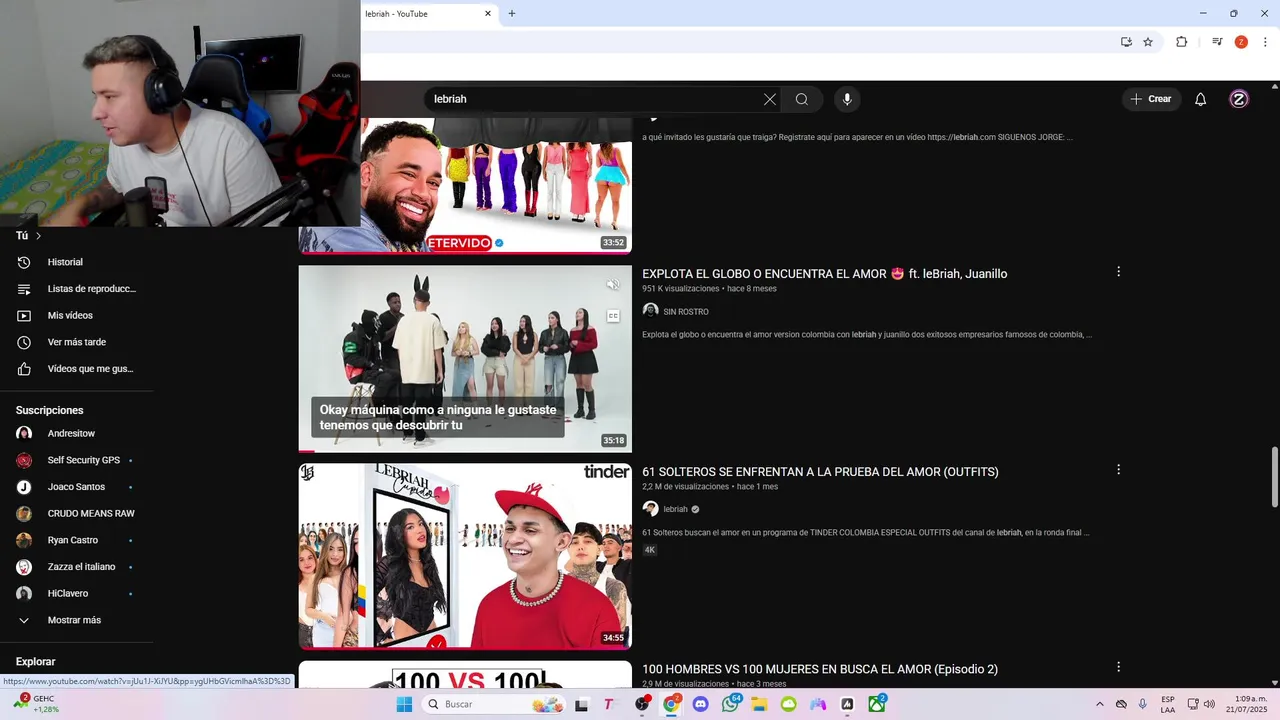Close the lebriah - YouTube tab

(x=488, y=14)
